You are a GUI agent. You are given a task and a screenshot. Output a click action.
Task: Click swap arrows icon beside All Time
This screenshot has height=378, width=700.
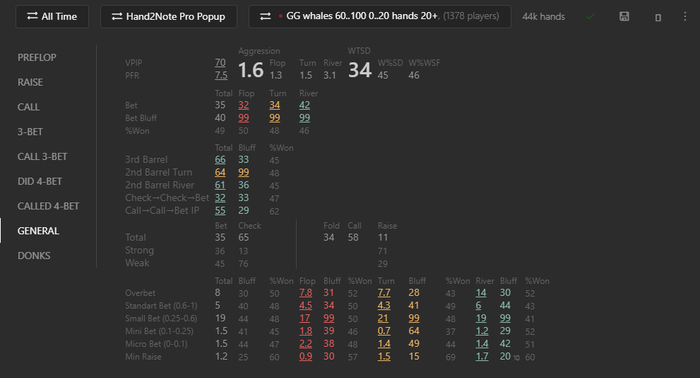[32, 16]
